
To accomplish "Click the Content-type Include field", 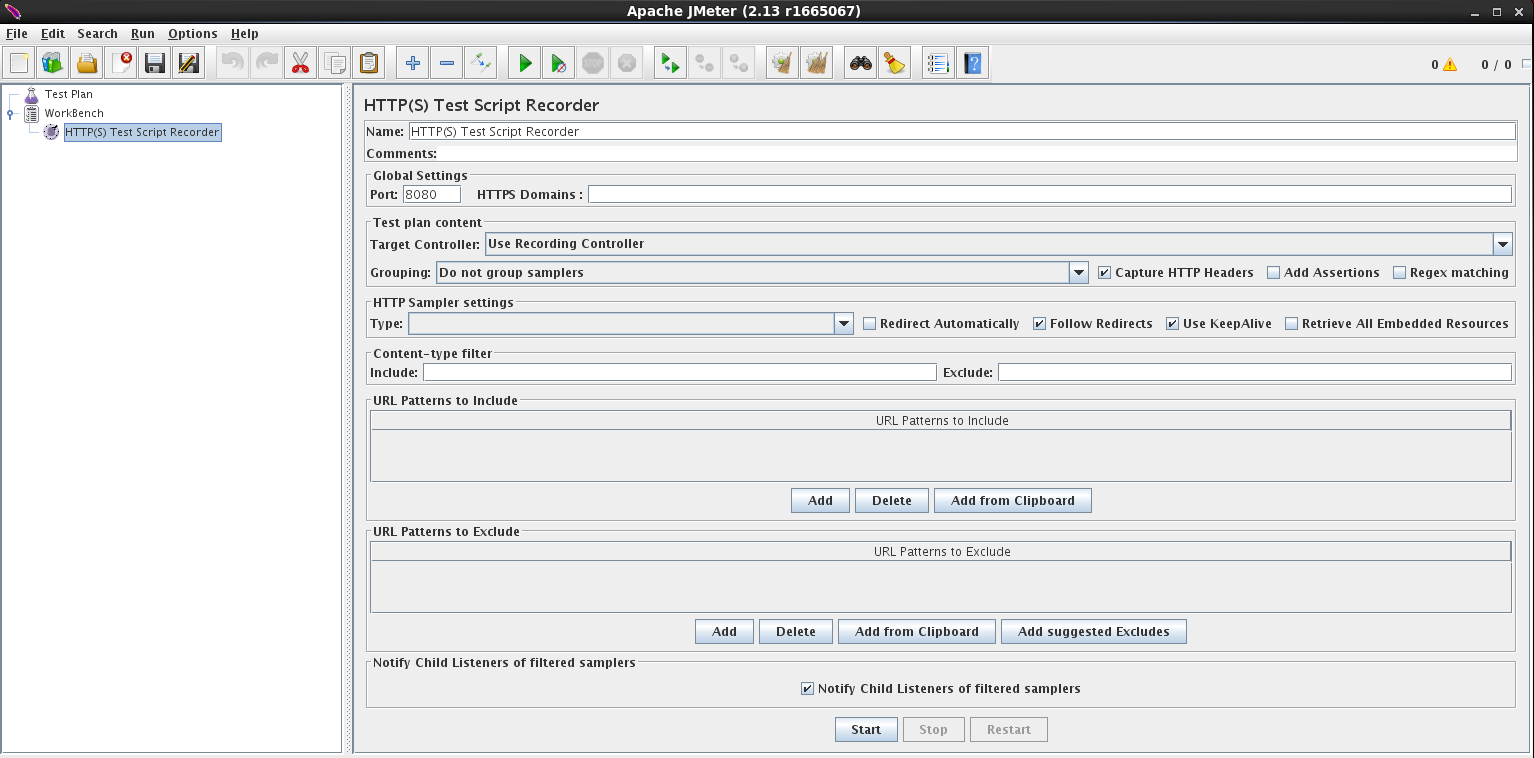I will point(680,372).
